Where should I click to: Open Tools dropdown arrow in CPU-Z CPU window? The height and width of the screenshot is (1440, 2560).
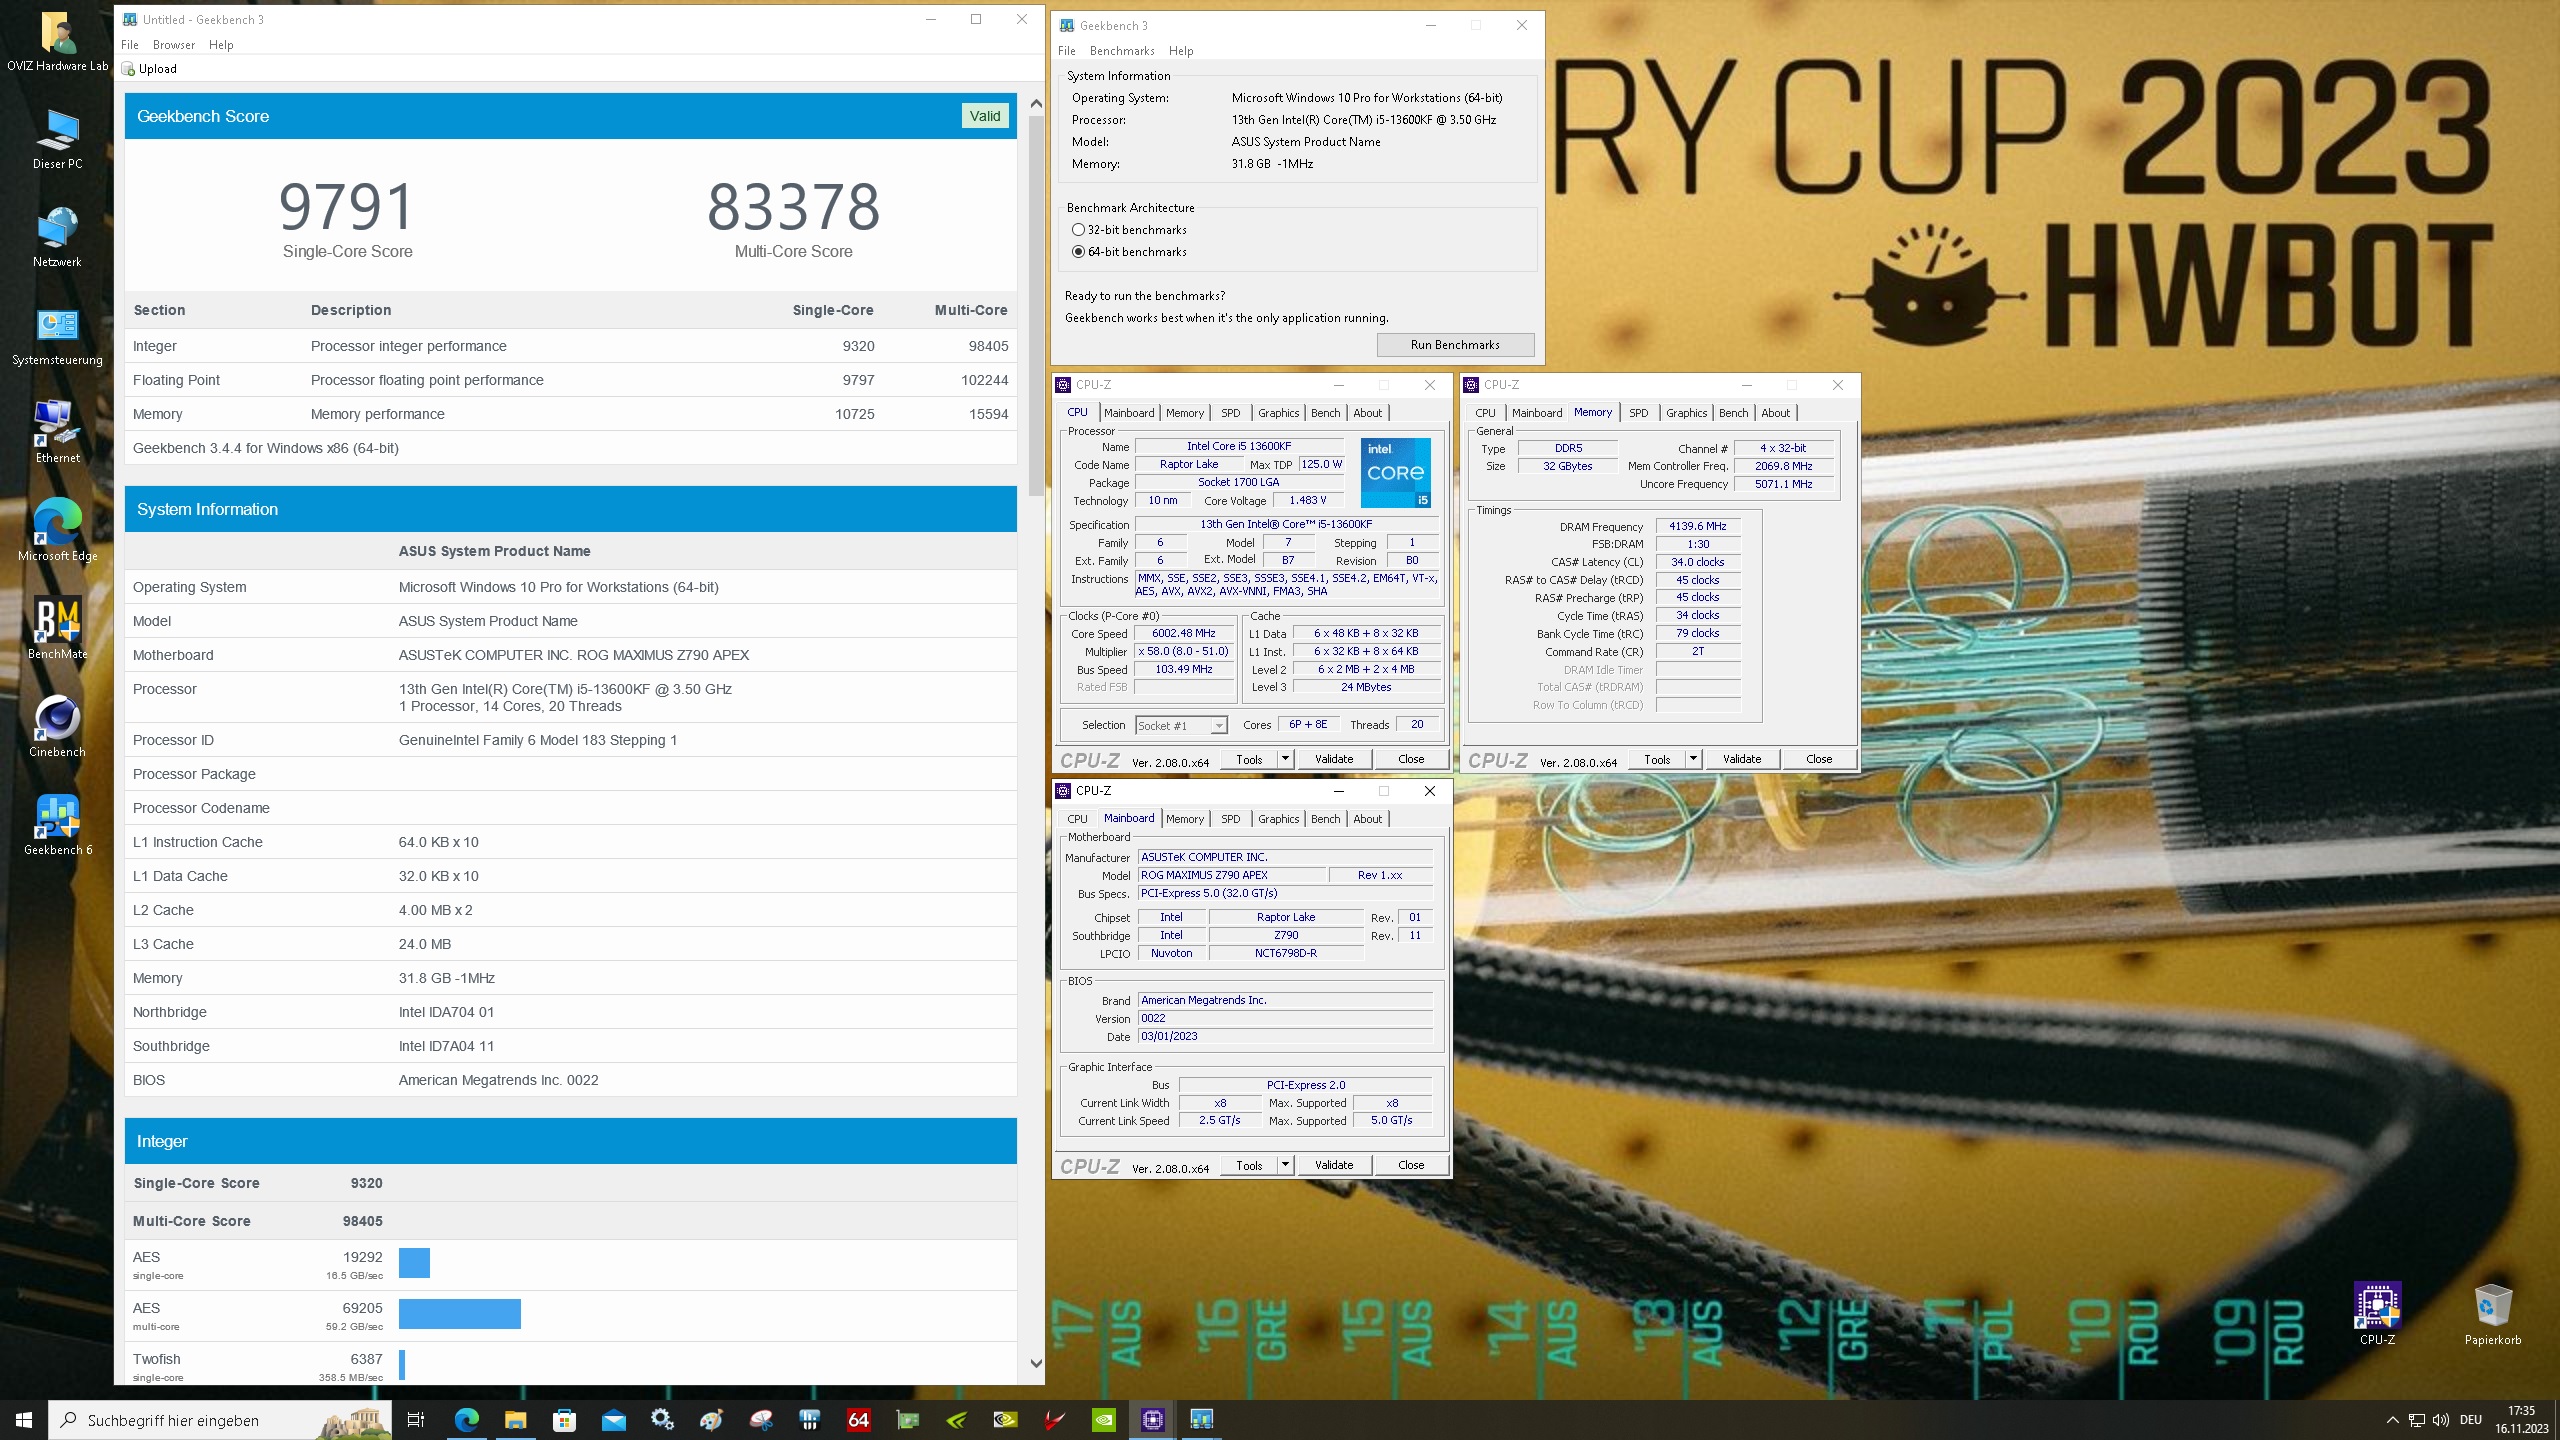click(1285, 759)
